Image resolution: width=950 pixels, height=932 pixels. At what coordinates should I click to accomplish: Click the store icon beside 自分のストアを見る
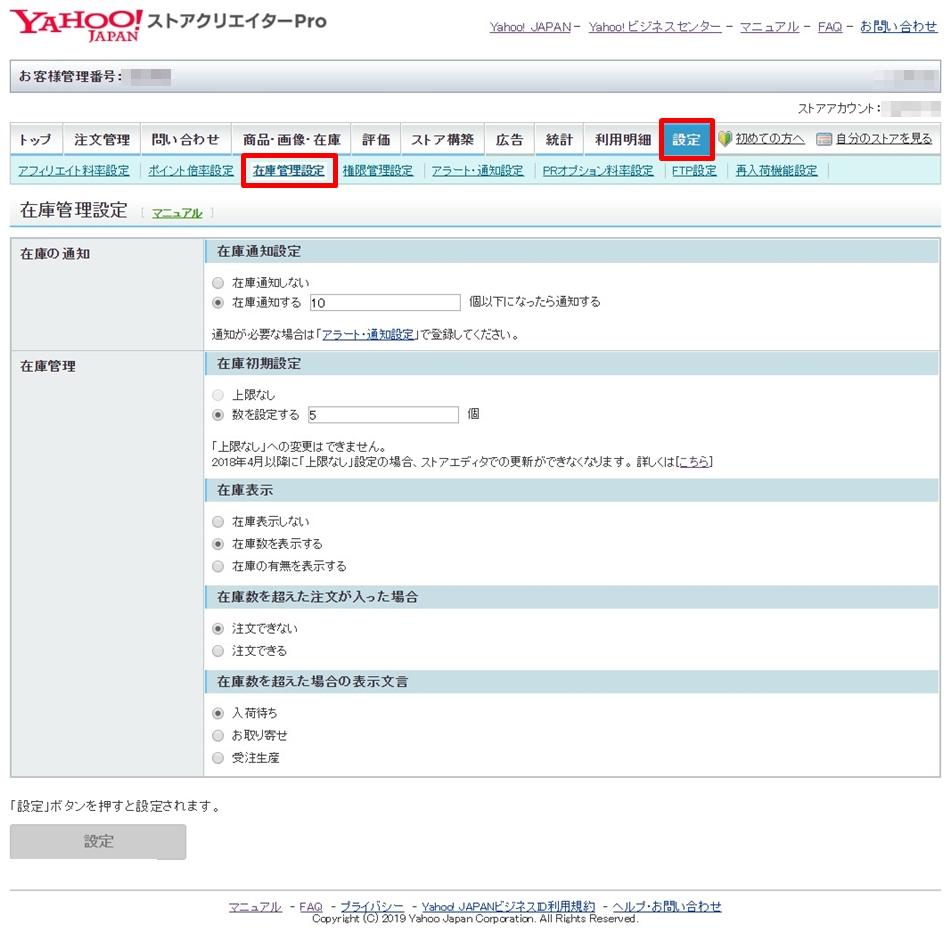(x=823, y=139)
